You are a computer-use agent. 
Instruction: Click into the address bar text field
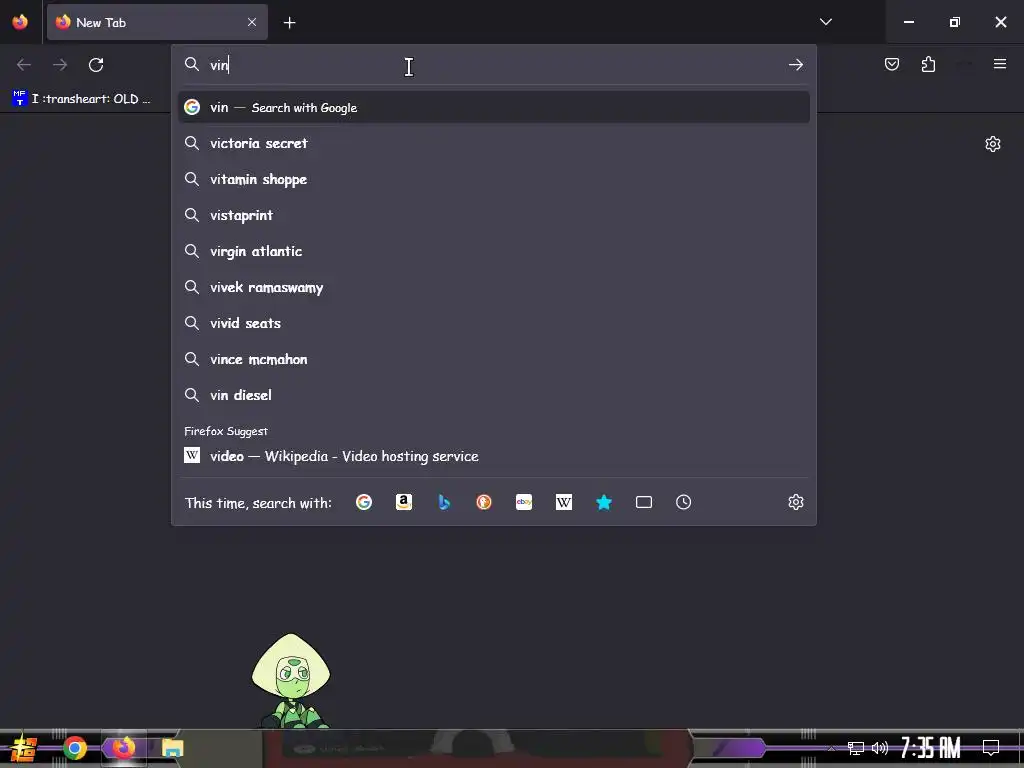click(496, 65)
